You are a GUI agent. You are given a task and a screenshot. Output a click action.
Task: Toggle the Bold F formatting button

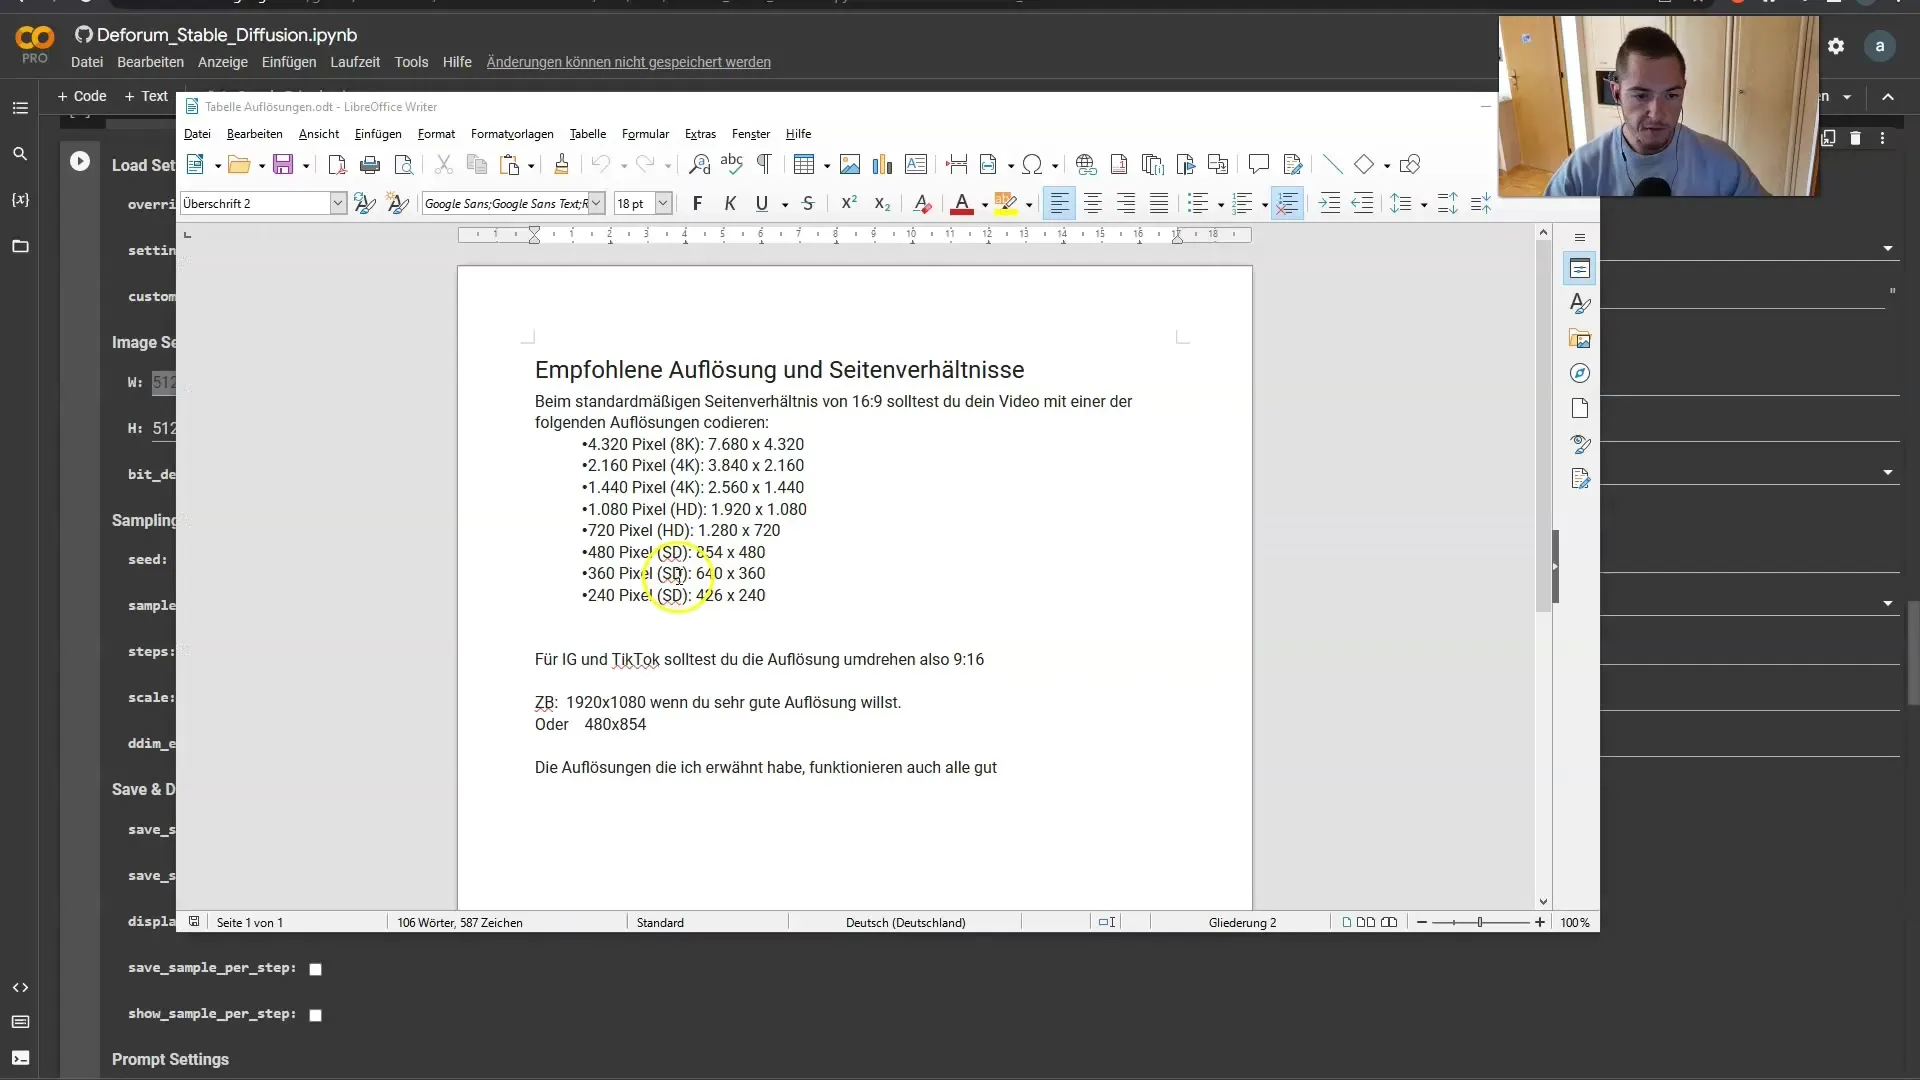click(697, 204)
